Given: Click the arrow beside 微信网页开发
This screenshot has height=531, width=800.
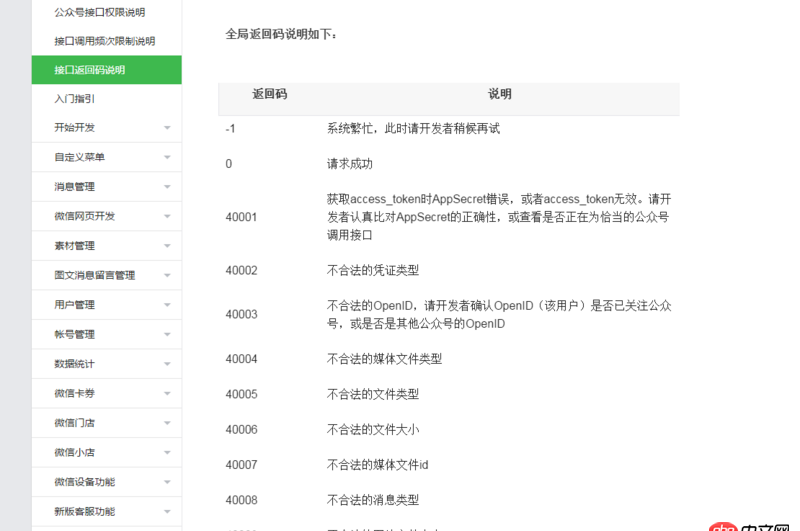Looking at the screenshot, I should coord(167,216).
